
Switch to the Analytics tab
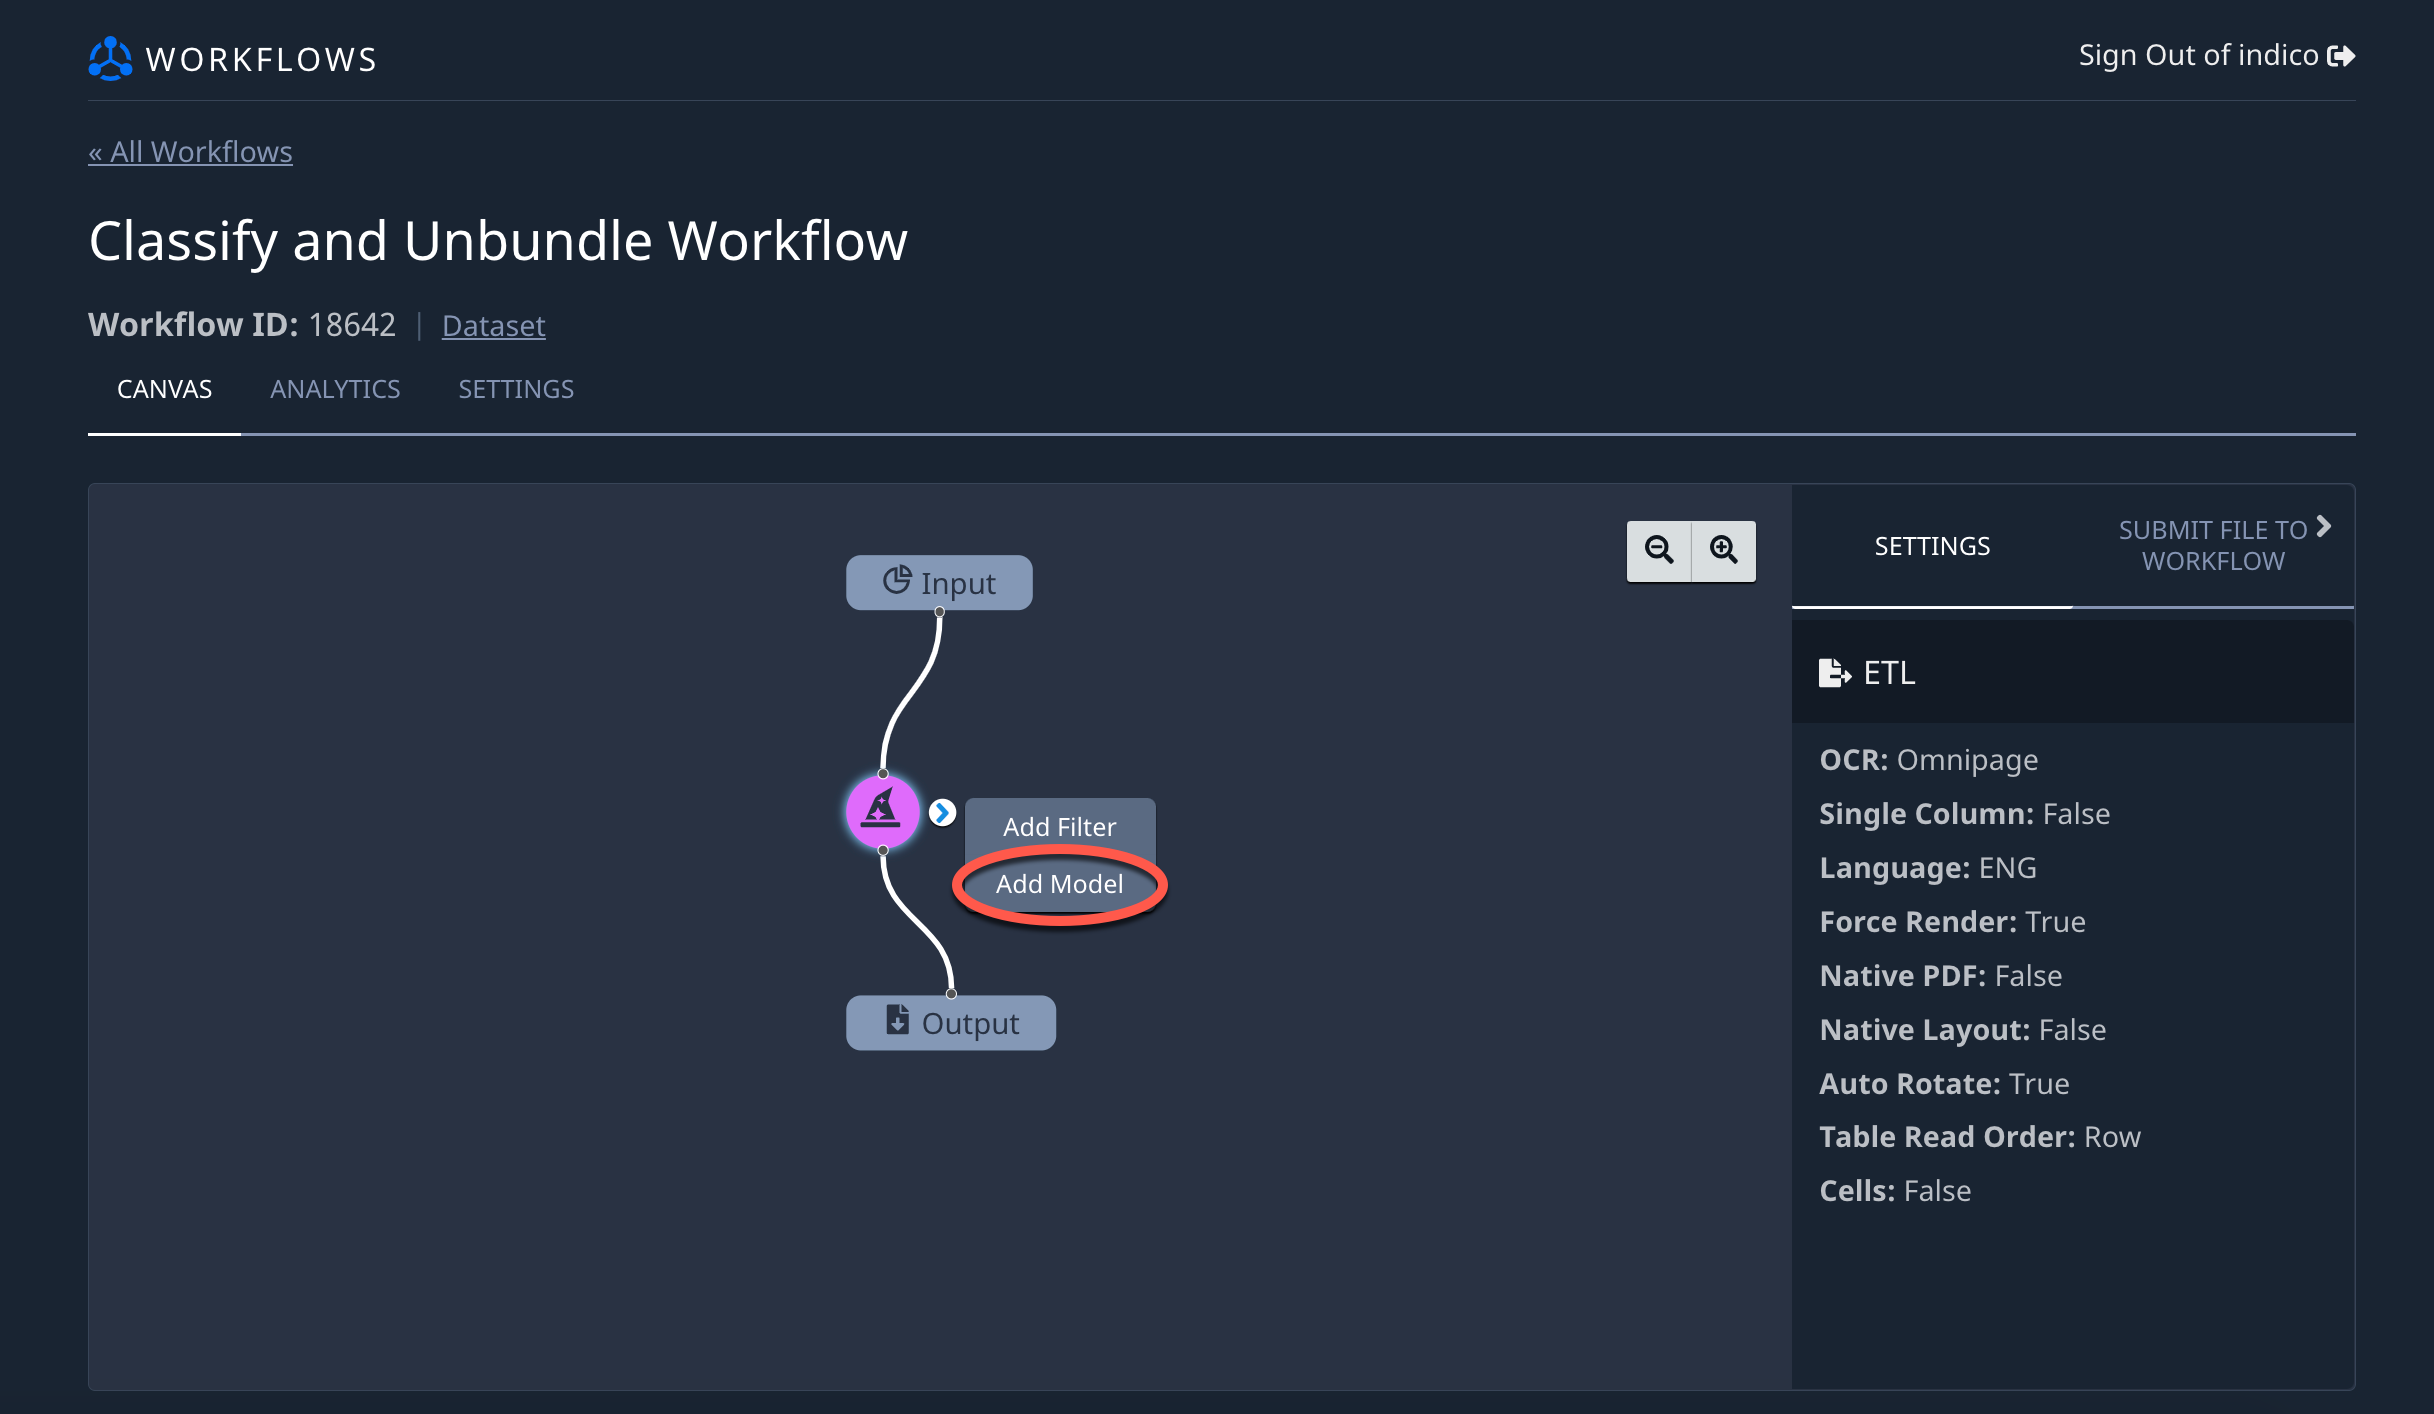(335, 389)
